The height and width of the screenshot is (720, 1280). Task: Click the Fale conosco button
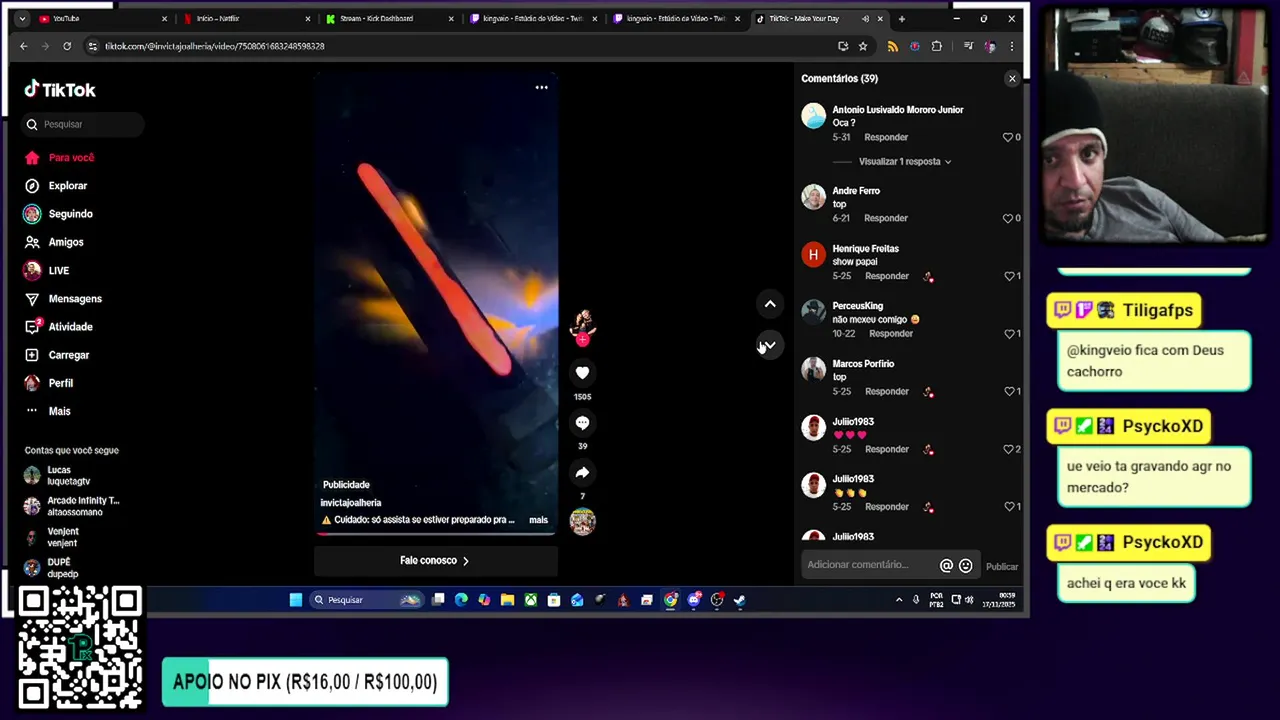(435, 560)
